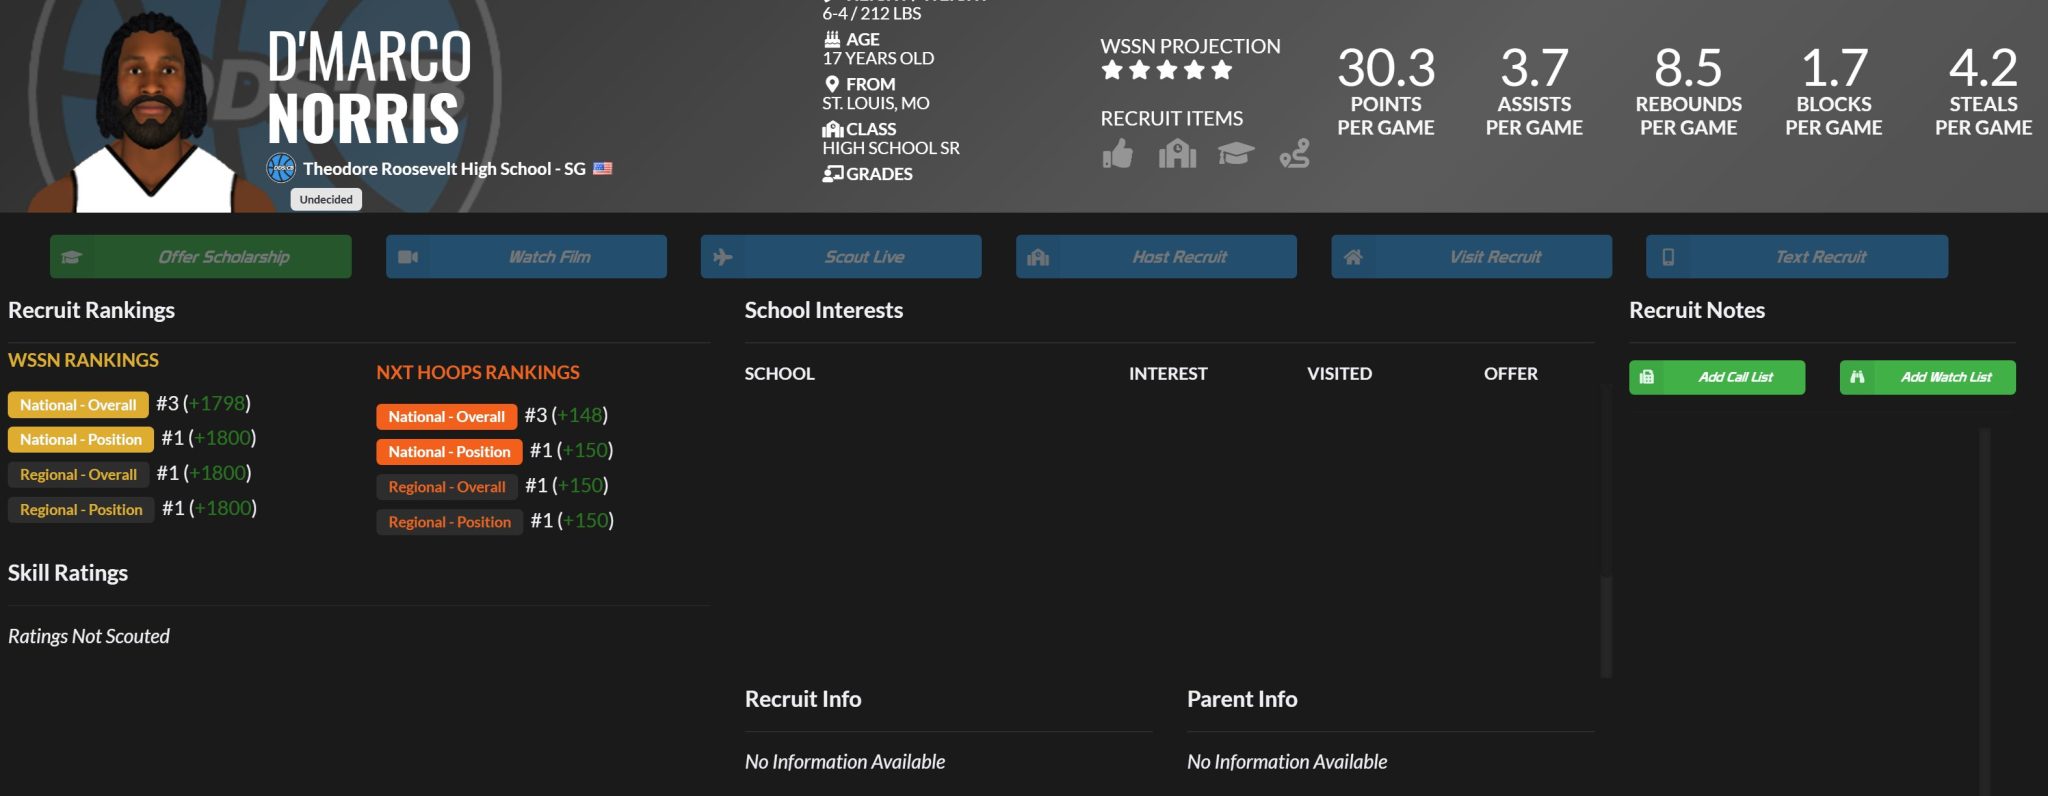Add recruit to Call List
Screen dimensions: 2048x796
tap(1716, 377)
